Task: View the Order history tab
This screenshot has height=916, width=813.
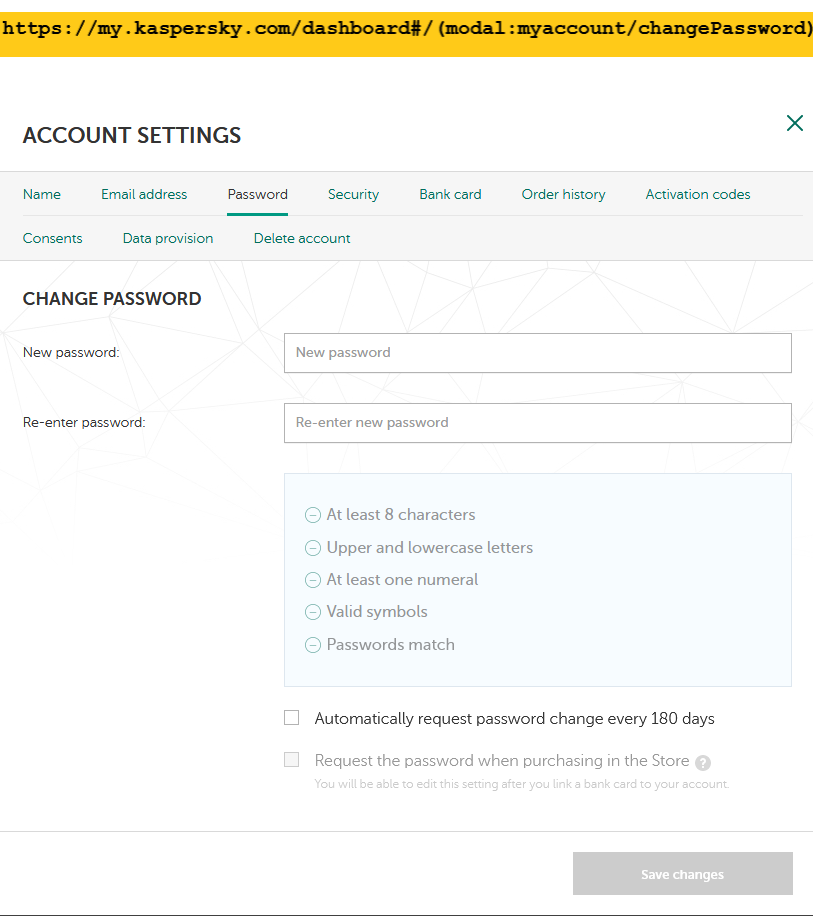Action: click(x=563, y=194)
